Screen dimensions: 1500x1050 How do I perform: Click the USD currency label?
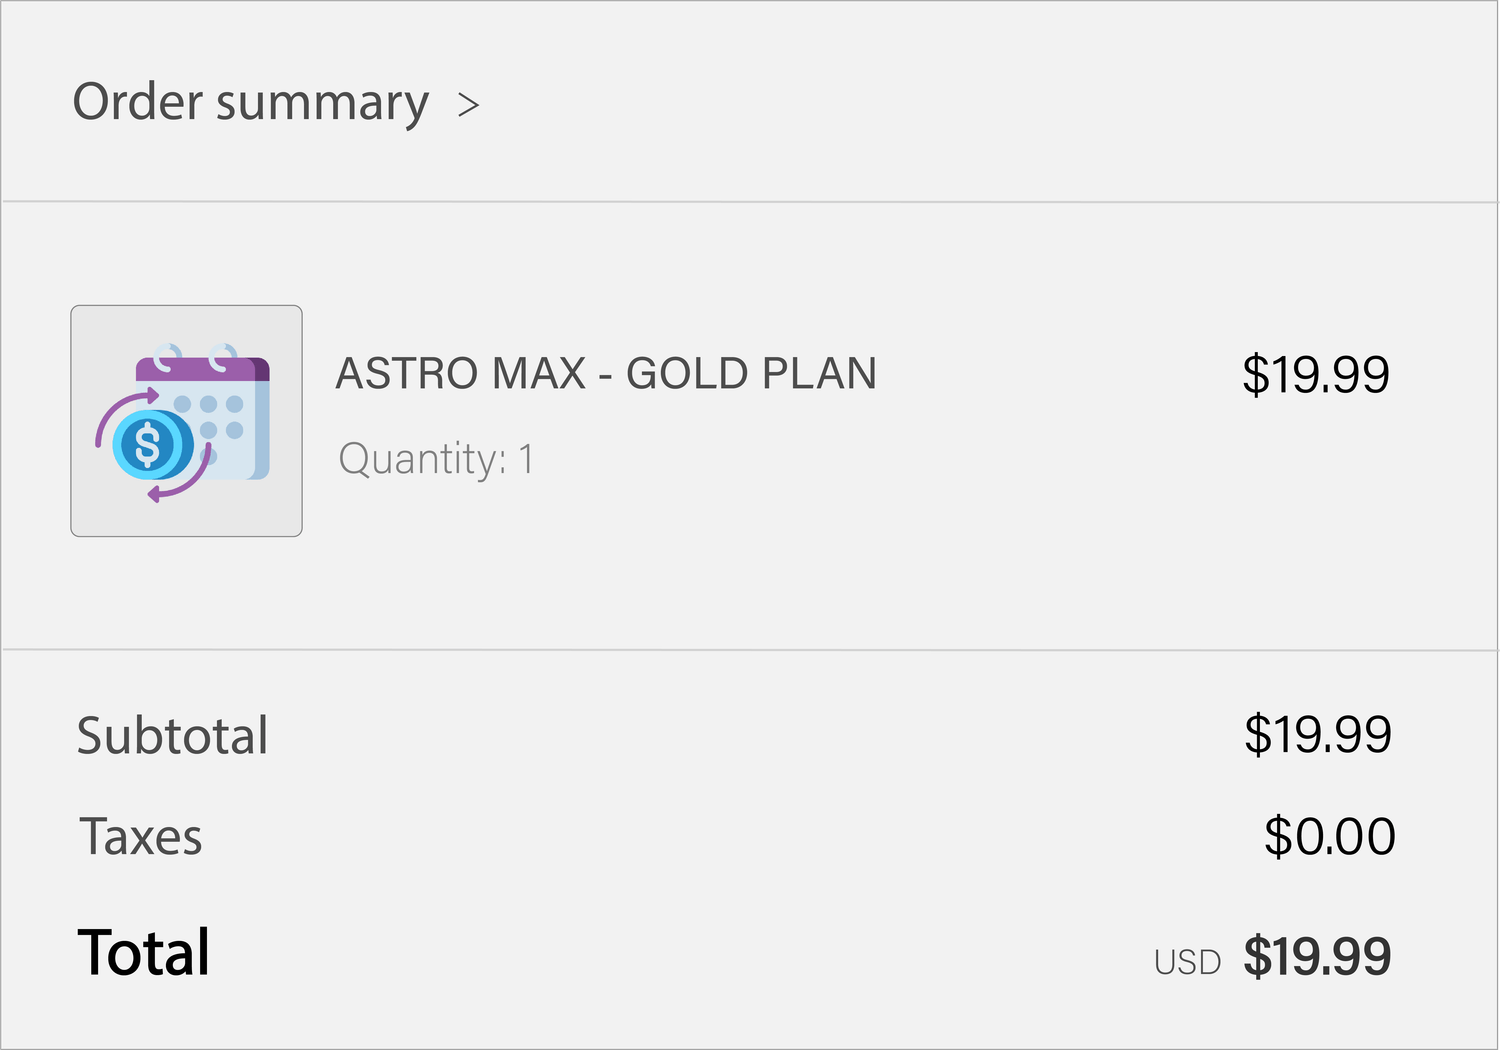coord(1187,962)
